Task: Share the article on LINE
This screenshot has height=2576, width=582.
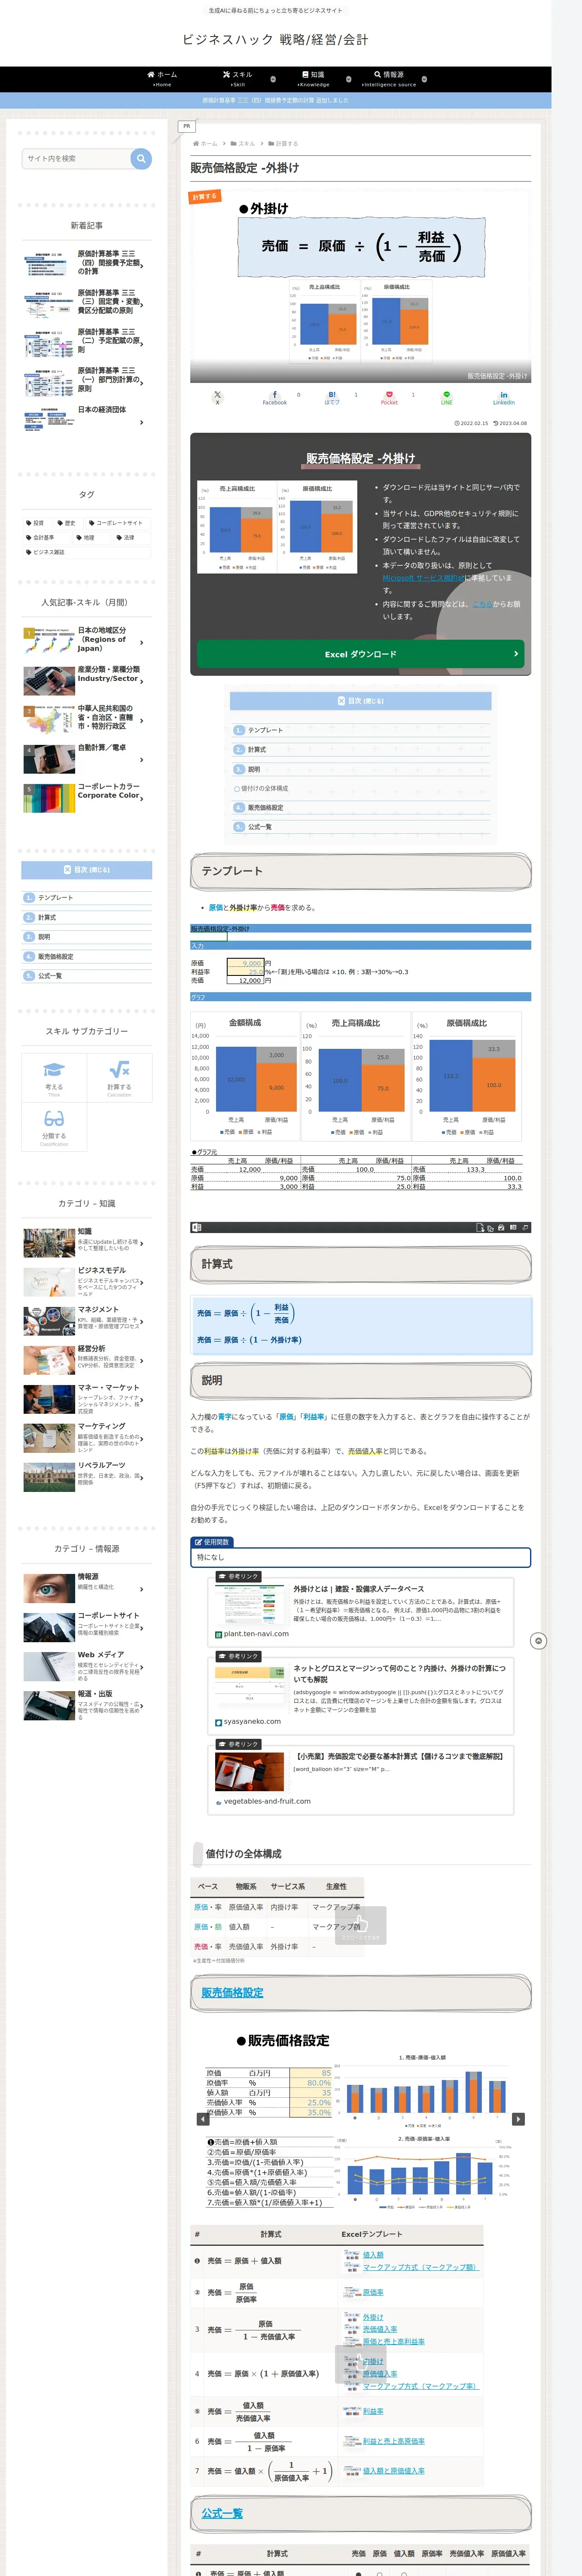Action: click(447, 397)
